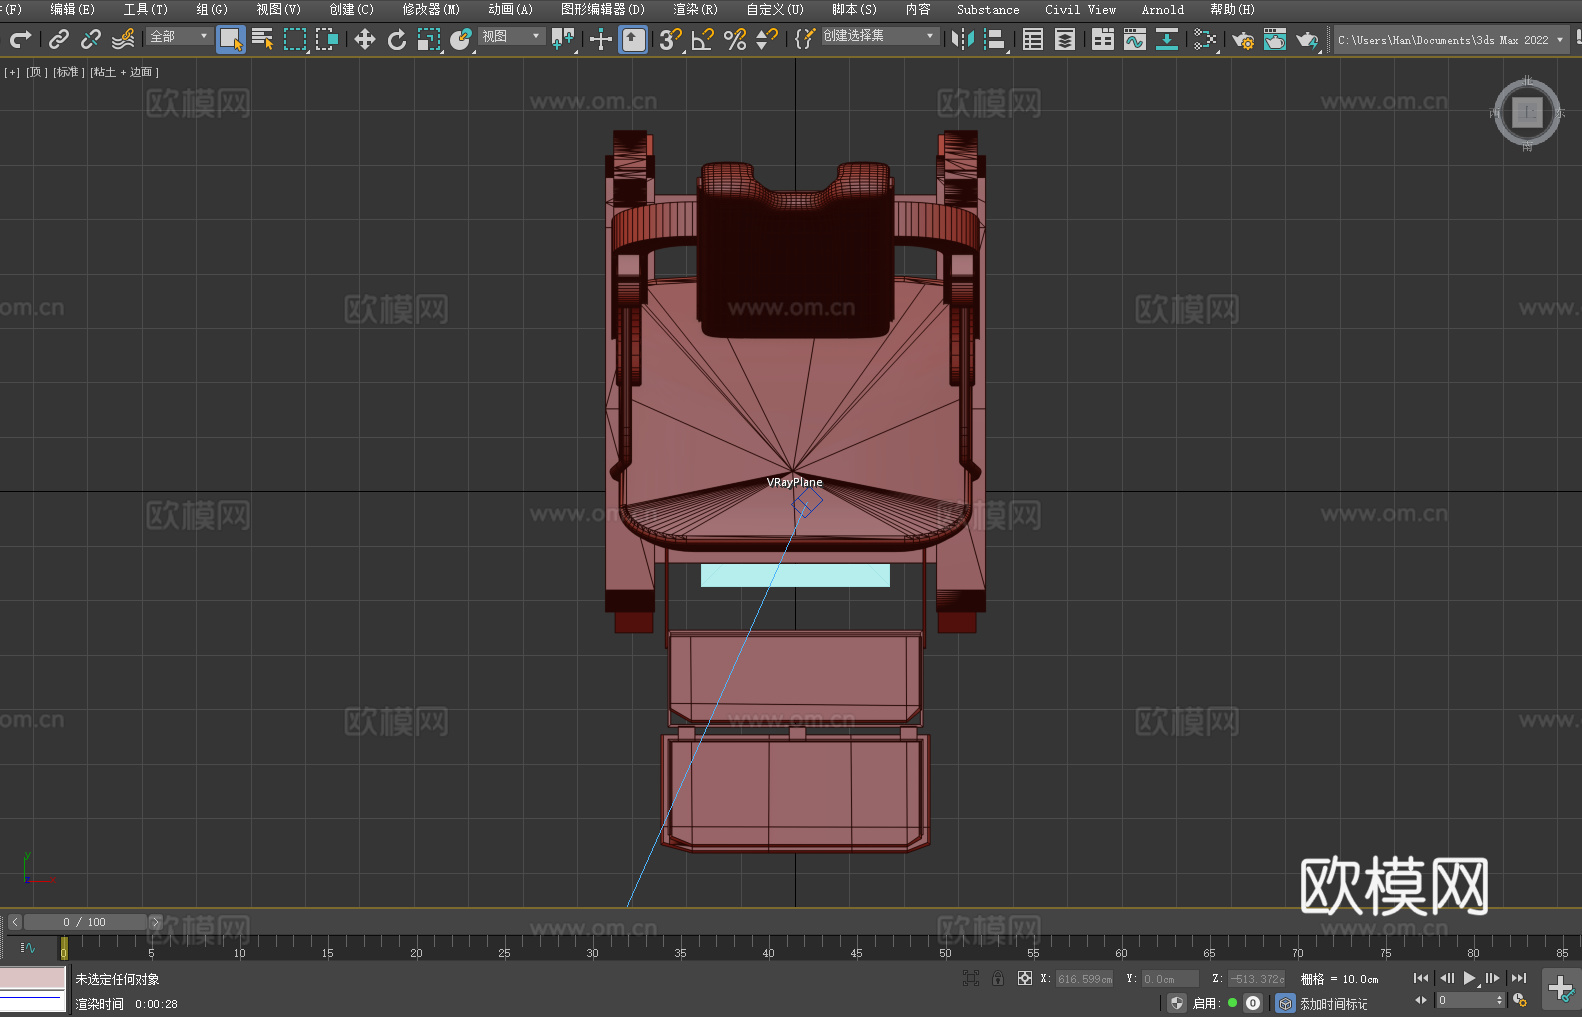Click Absolute/Offset transform mode icon
This screenshot has width=1582, height=1017.
pos(1025,978)
